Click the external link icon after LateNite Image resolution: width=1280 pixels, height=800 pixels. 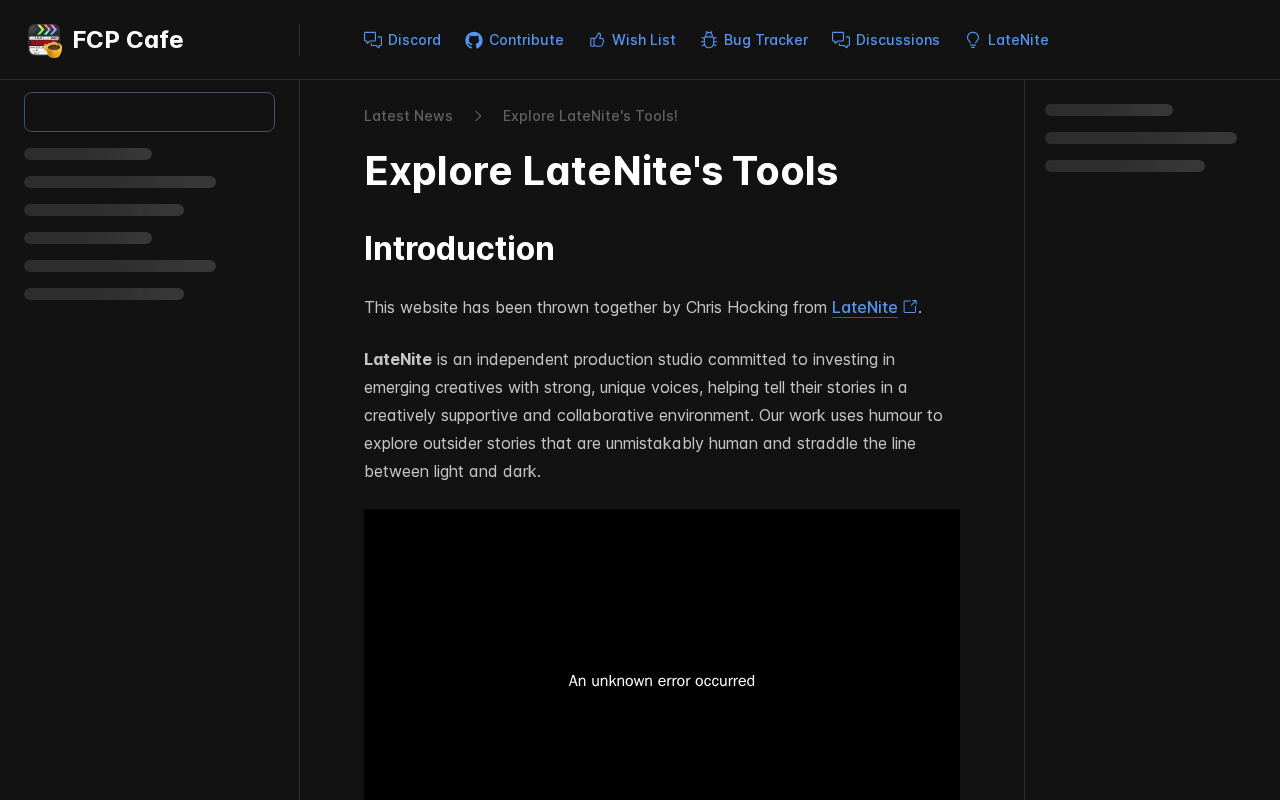pyautogui.click(x=910, y=307)
